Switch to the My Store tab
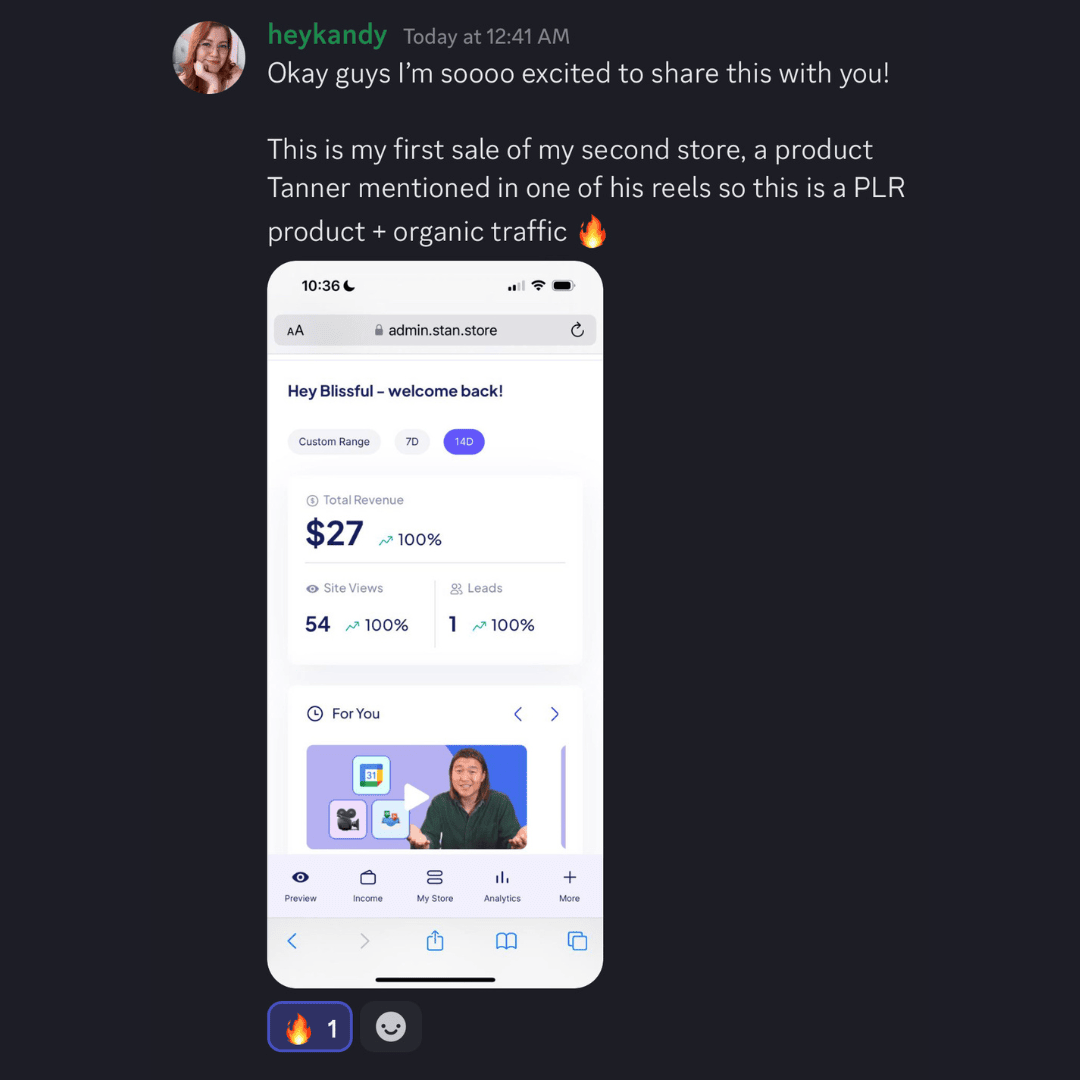 click(435, 886)
